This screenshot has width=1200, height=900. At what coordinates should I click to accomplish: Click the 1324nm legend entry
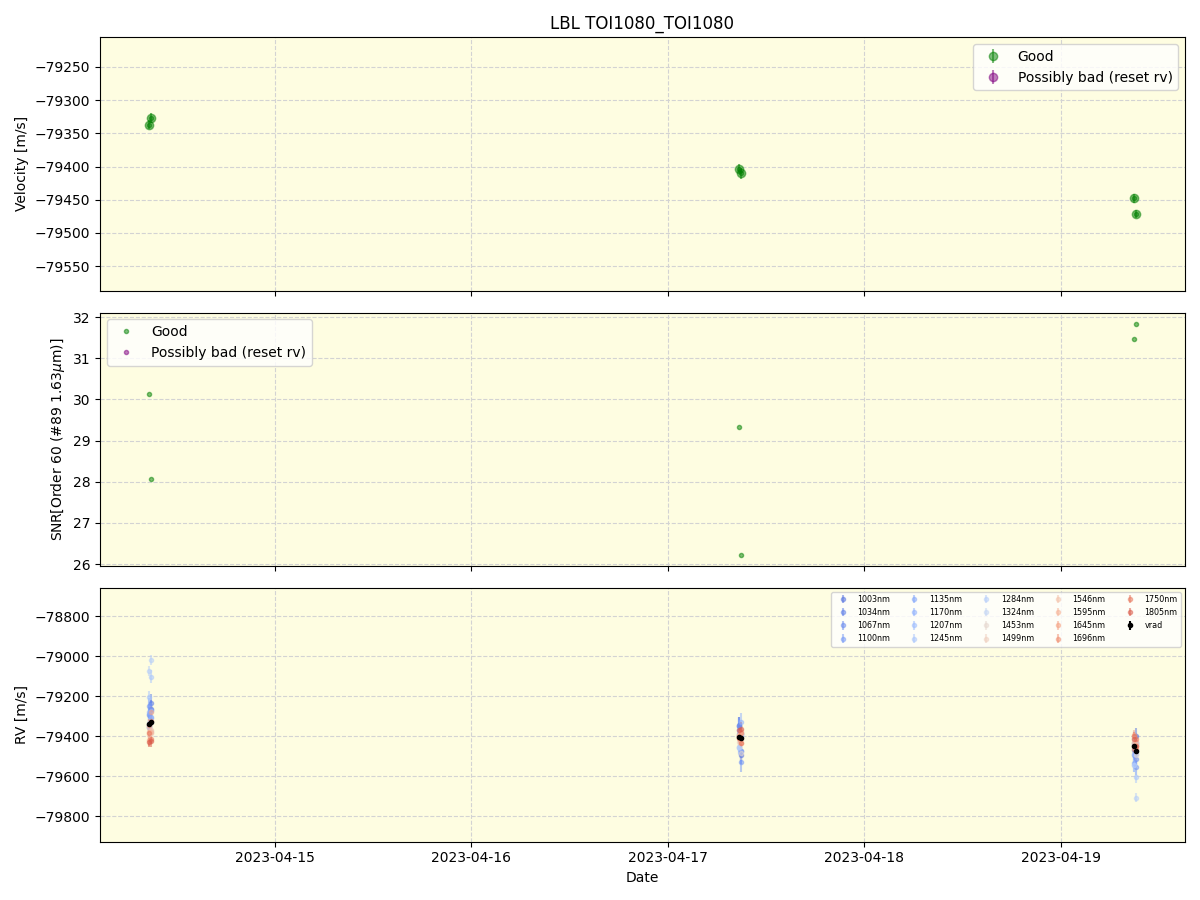point(1009,612)
